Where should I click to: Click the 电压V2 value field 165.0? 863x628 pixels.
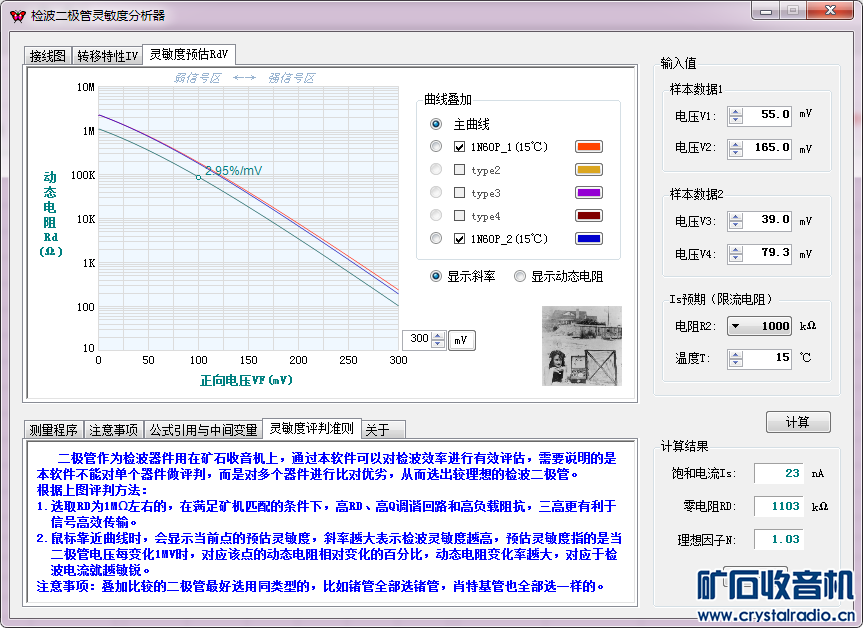(767, 148)
